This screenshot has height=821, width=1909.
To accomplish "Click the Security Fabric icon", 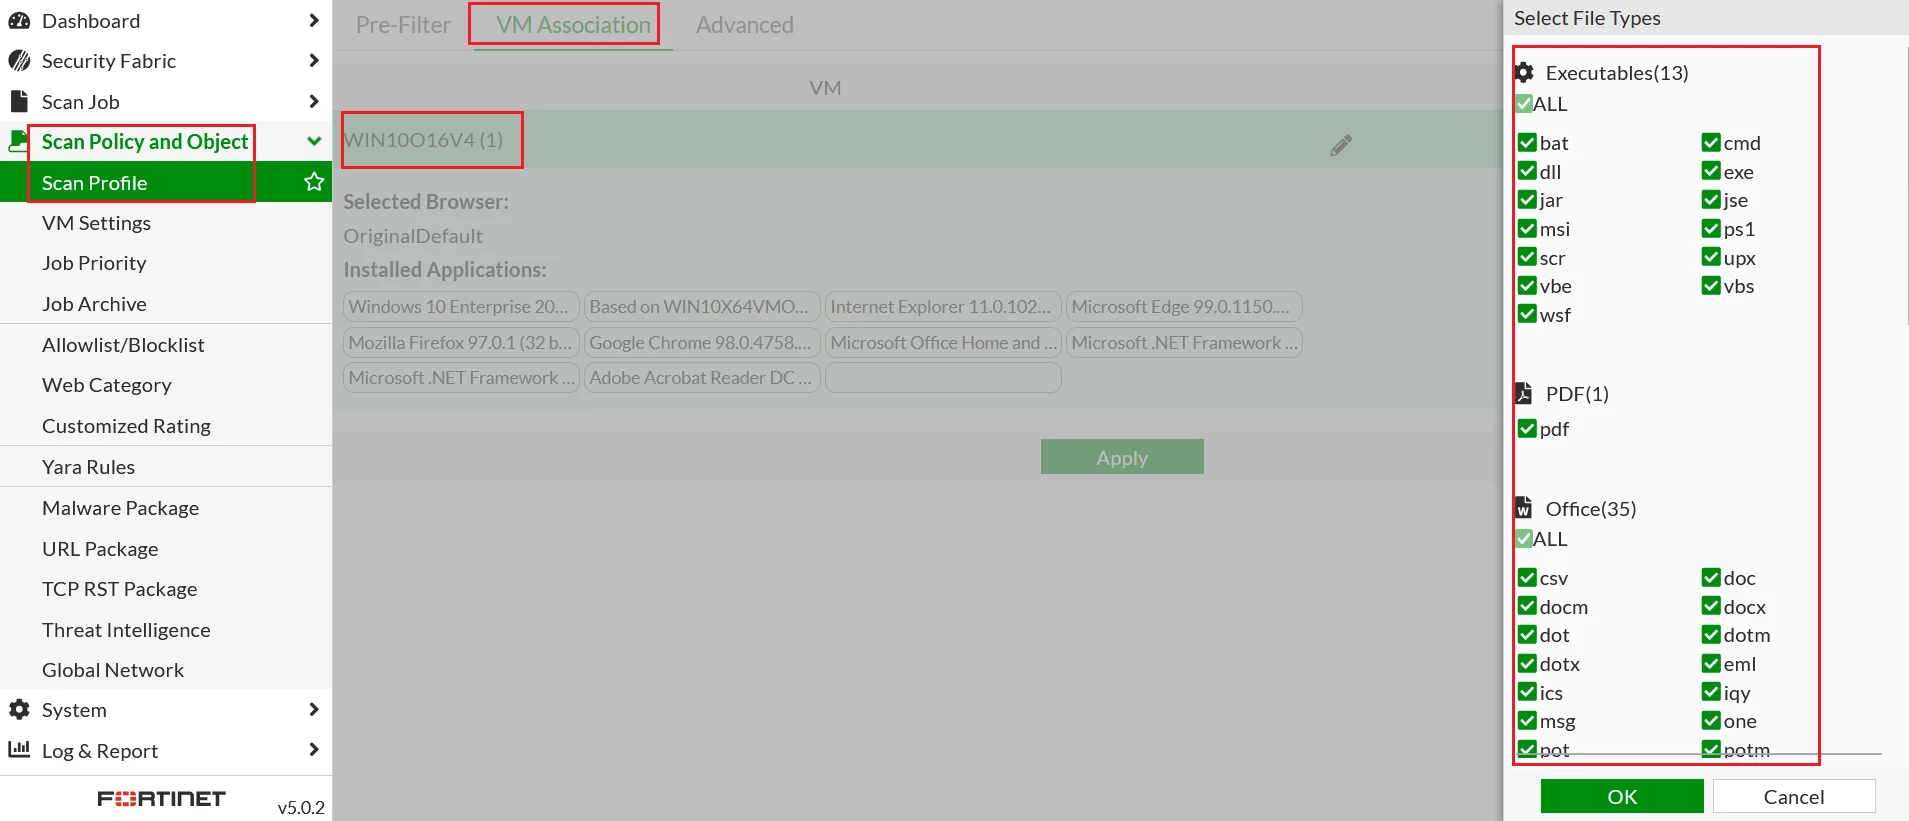I will tap(19, 61).
